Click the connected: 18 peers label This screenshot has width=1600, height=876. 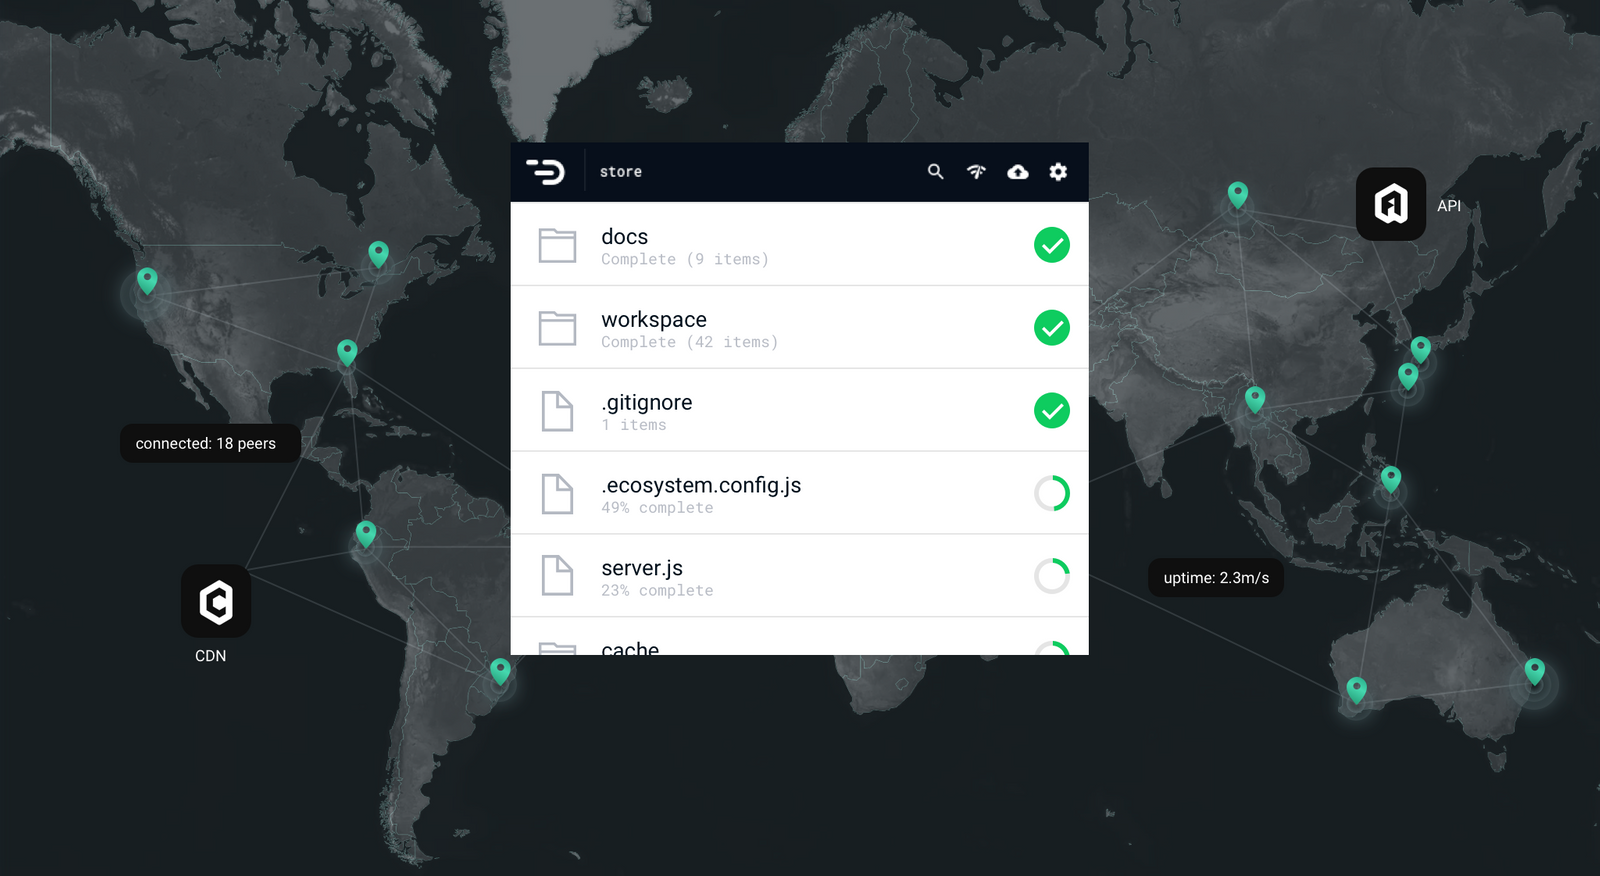coord(206,444)
